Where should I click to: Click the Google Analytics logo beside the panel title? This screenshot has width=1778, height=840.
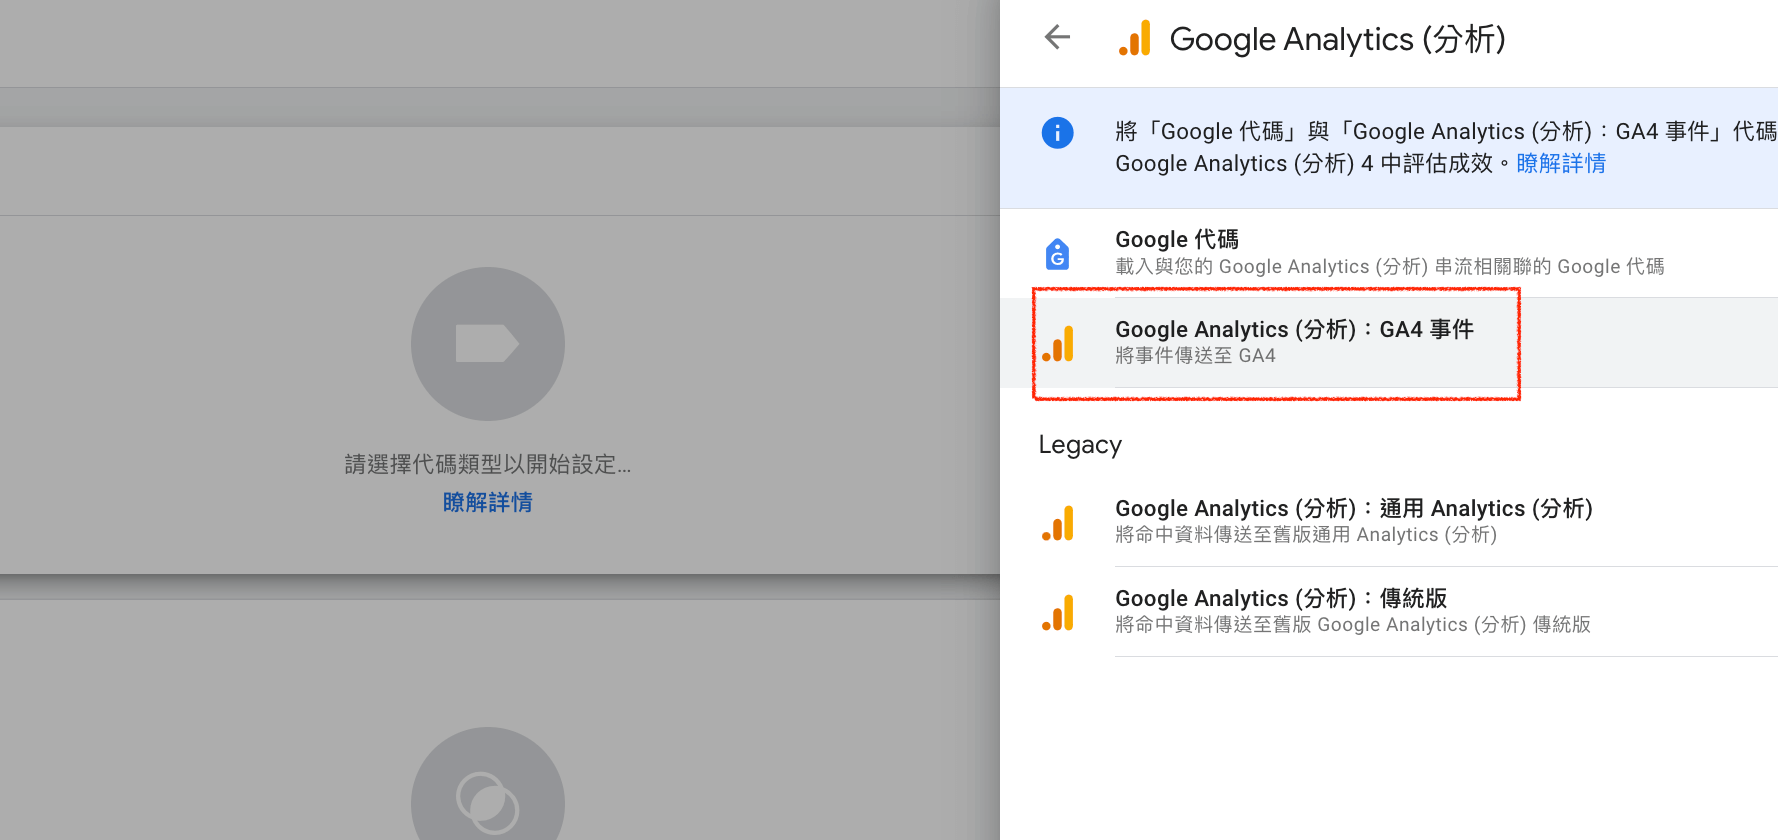pos(1135,38)
